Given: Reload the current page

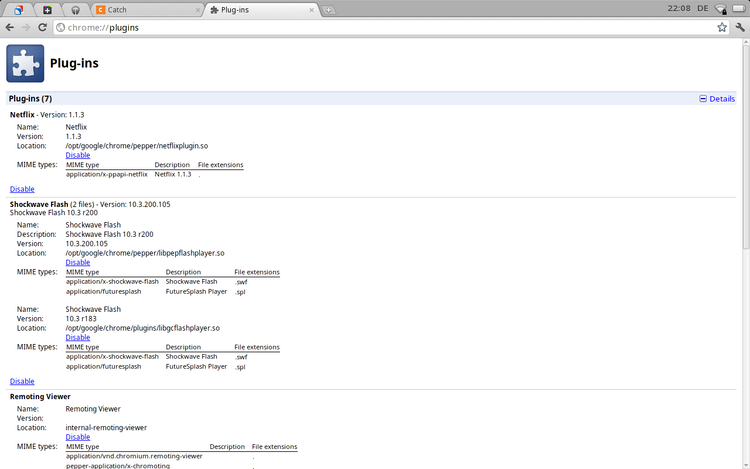Looking at the screenshot, I should tap(42, 27).
